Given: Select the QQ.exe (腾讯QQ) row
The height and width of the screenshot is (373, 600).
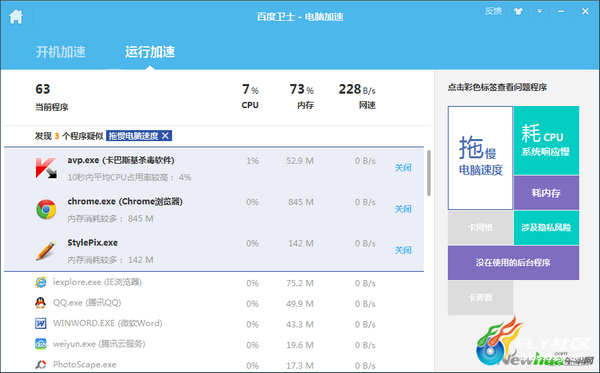Looking at the screenshot, I should [x=214, y=303].
